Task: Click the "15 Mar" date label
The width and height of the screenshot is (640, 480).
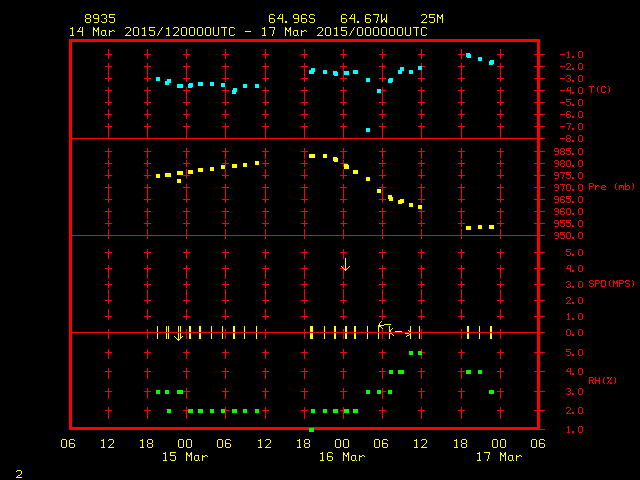Action: pos(185,457)
